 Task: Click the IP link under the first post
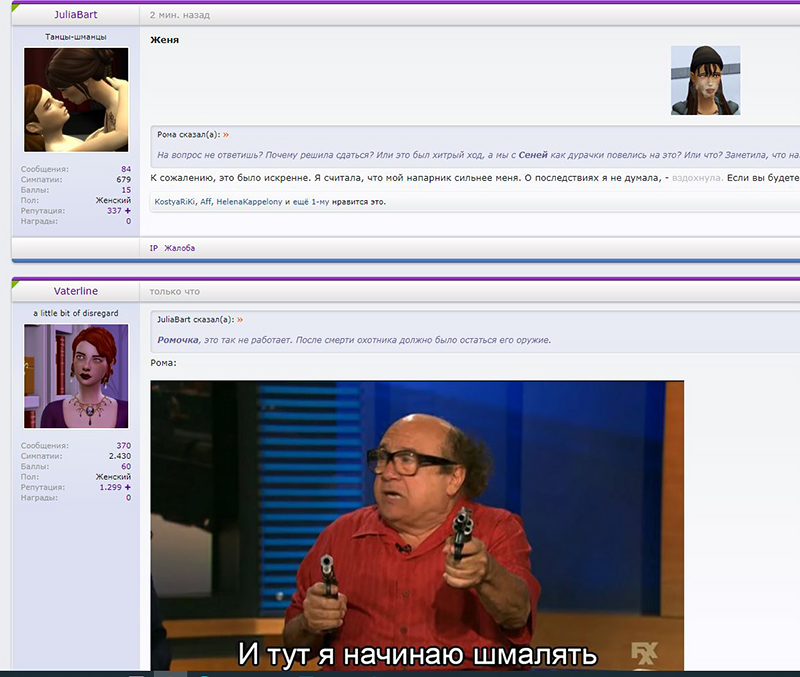coord(154,247)
